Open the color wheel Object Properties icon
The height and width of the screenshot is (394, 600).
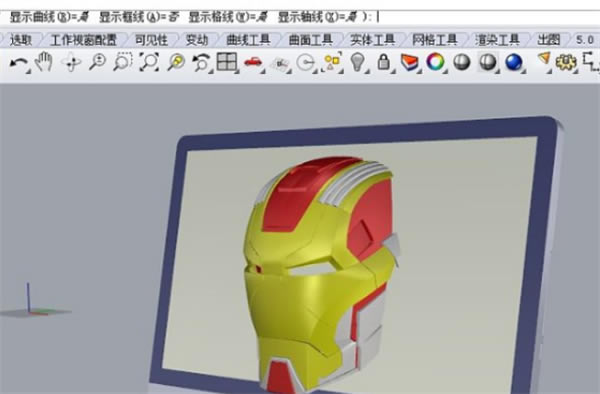pos(435,62)
